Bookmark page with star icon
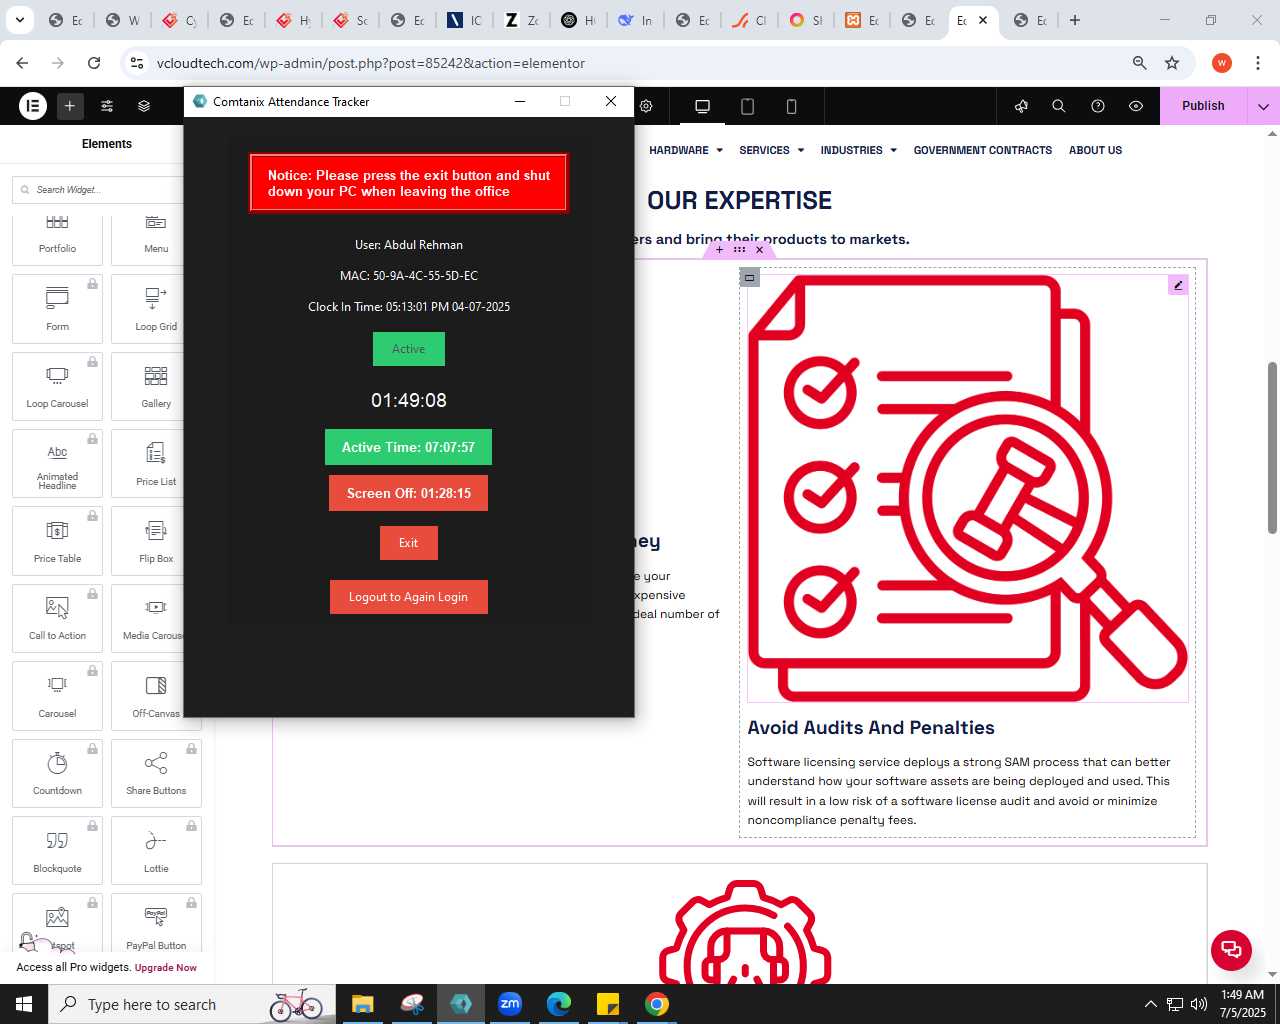Screen dimensions: 1280x1024 [1172, 63]
